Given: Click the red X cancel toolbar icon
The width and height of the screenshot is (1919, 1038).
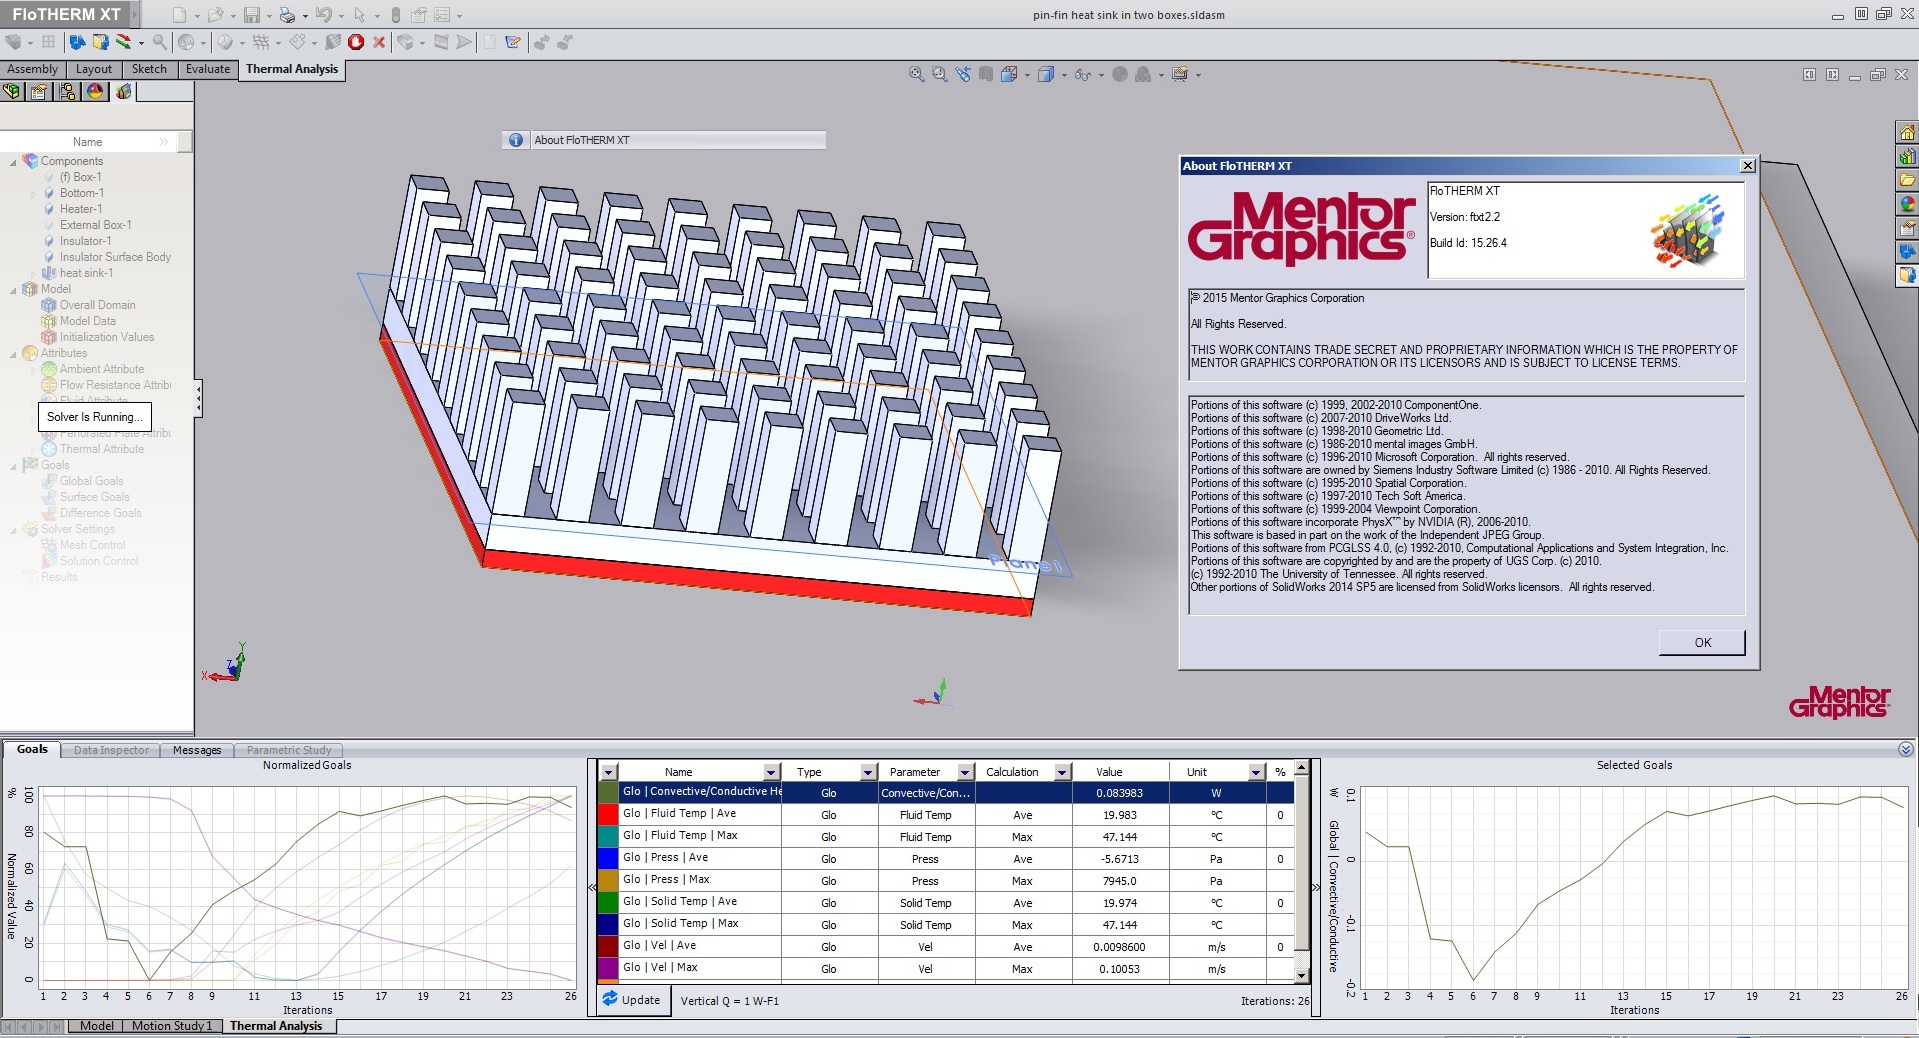Looking at the screenshot, I should point(379,42).
